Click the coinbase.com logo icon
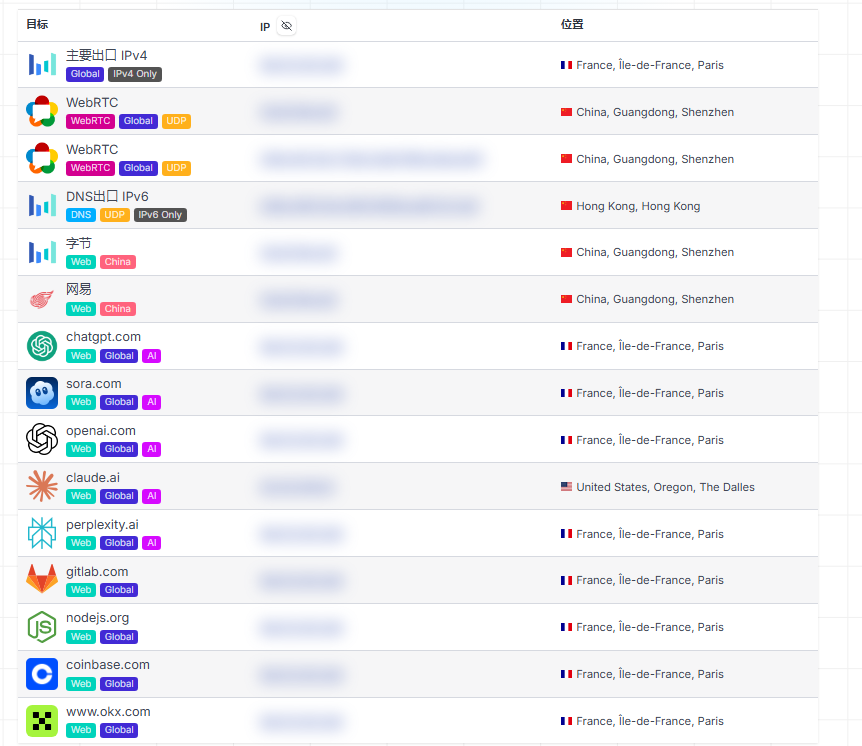 [x=42, y=673]
